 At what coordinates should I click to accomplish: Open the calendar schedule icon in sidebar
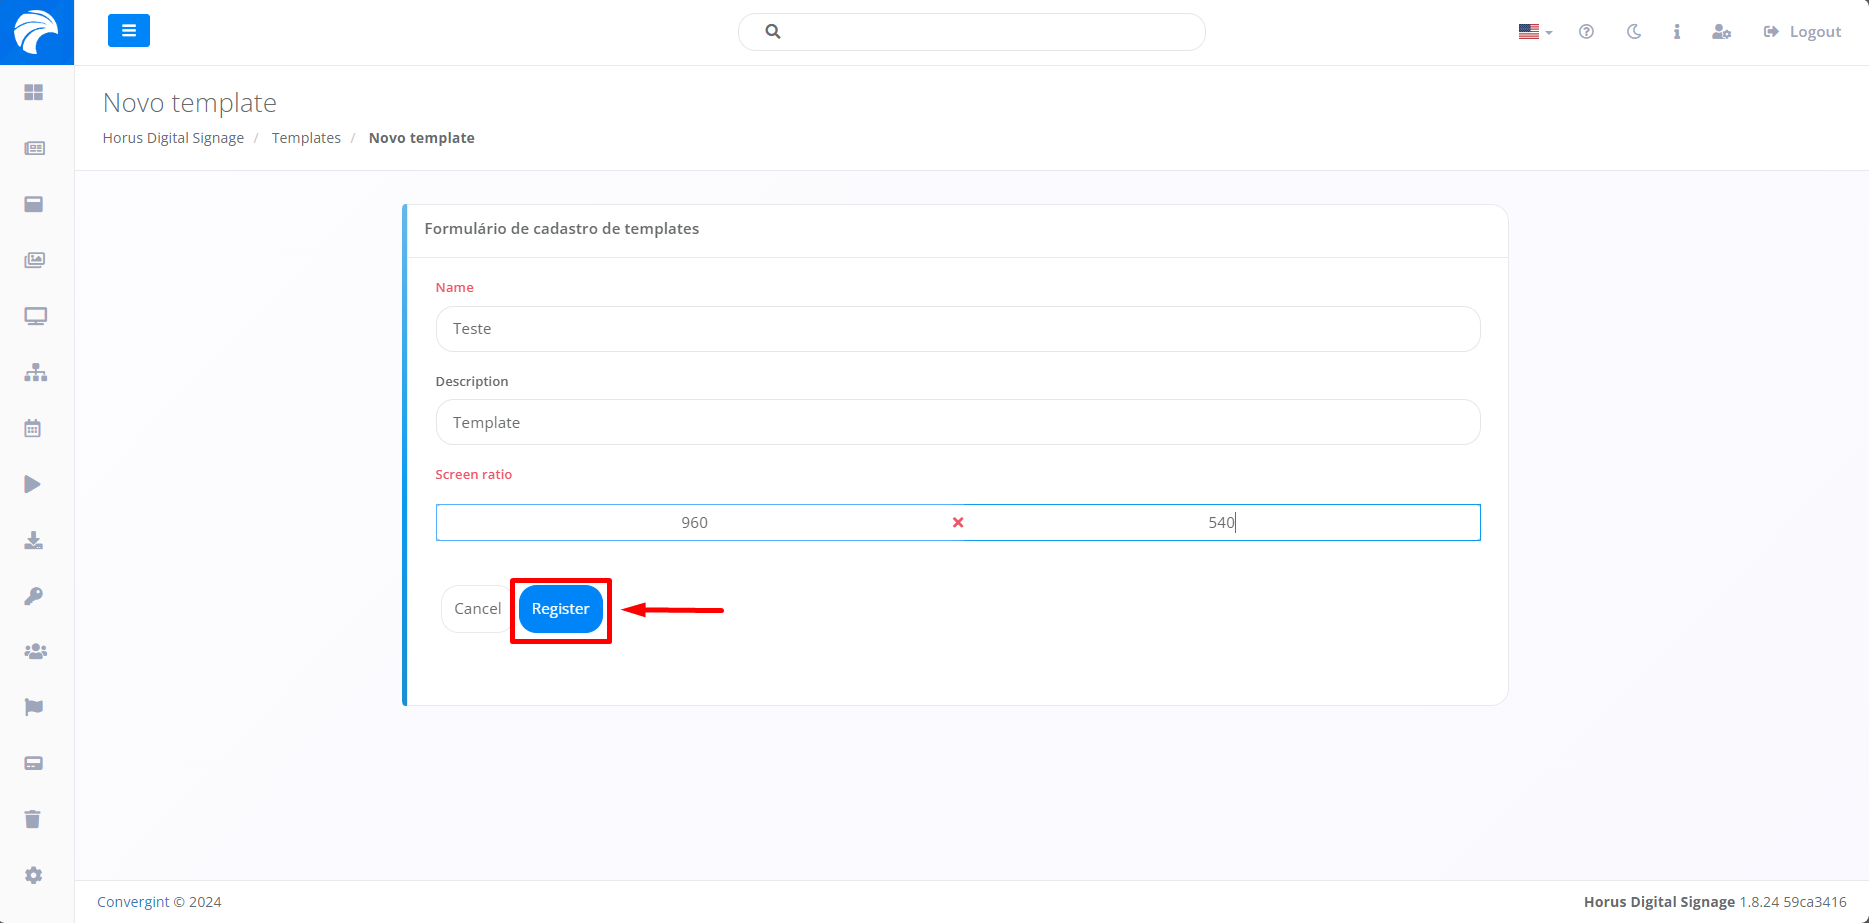coord(33,428)
